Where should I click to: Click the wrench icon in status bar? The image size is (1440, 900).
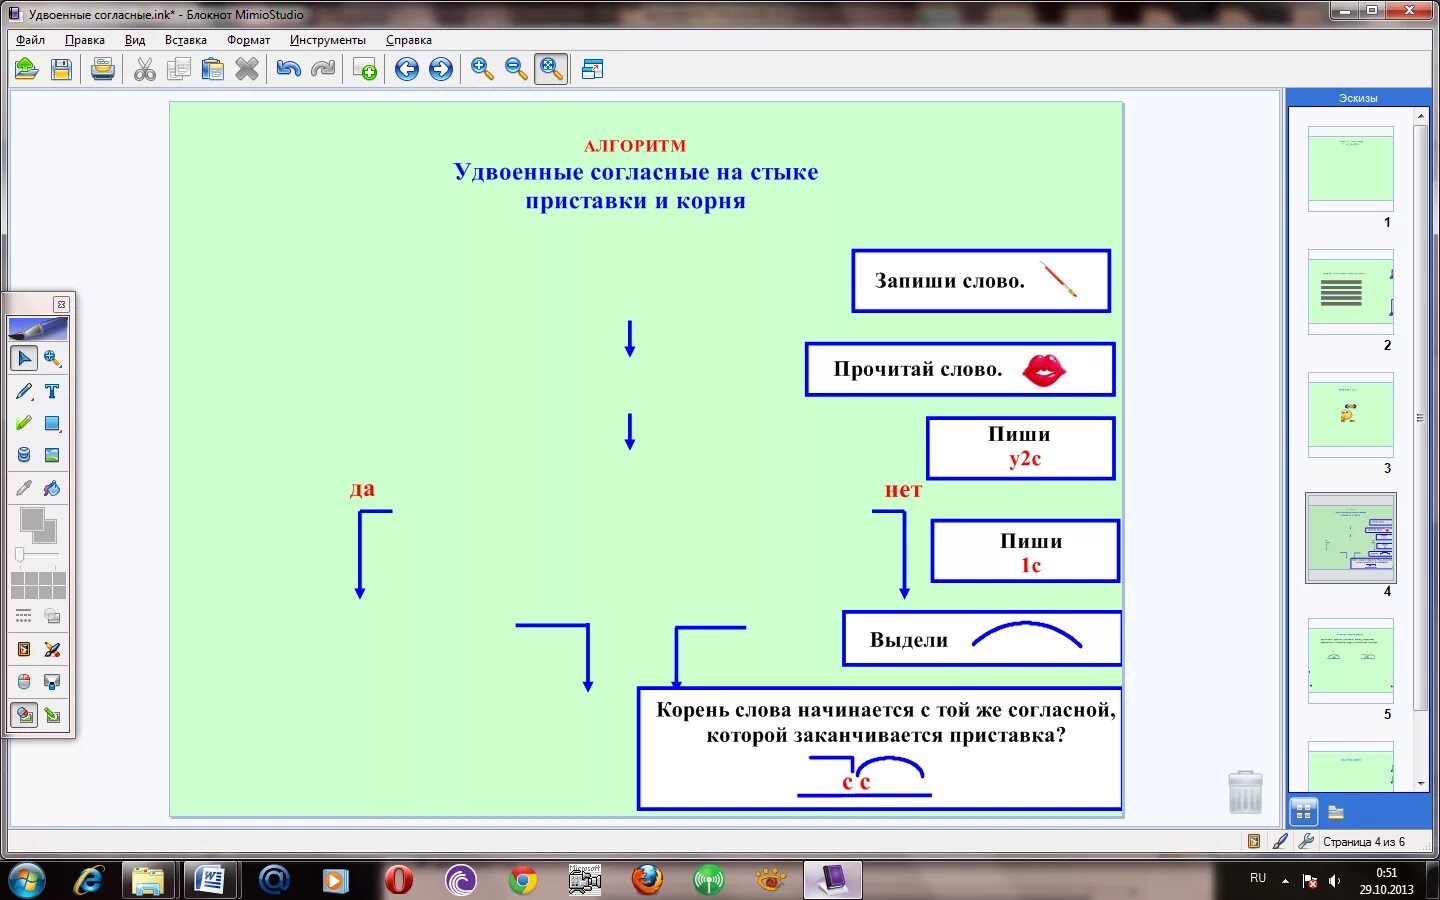1306,841
